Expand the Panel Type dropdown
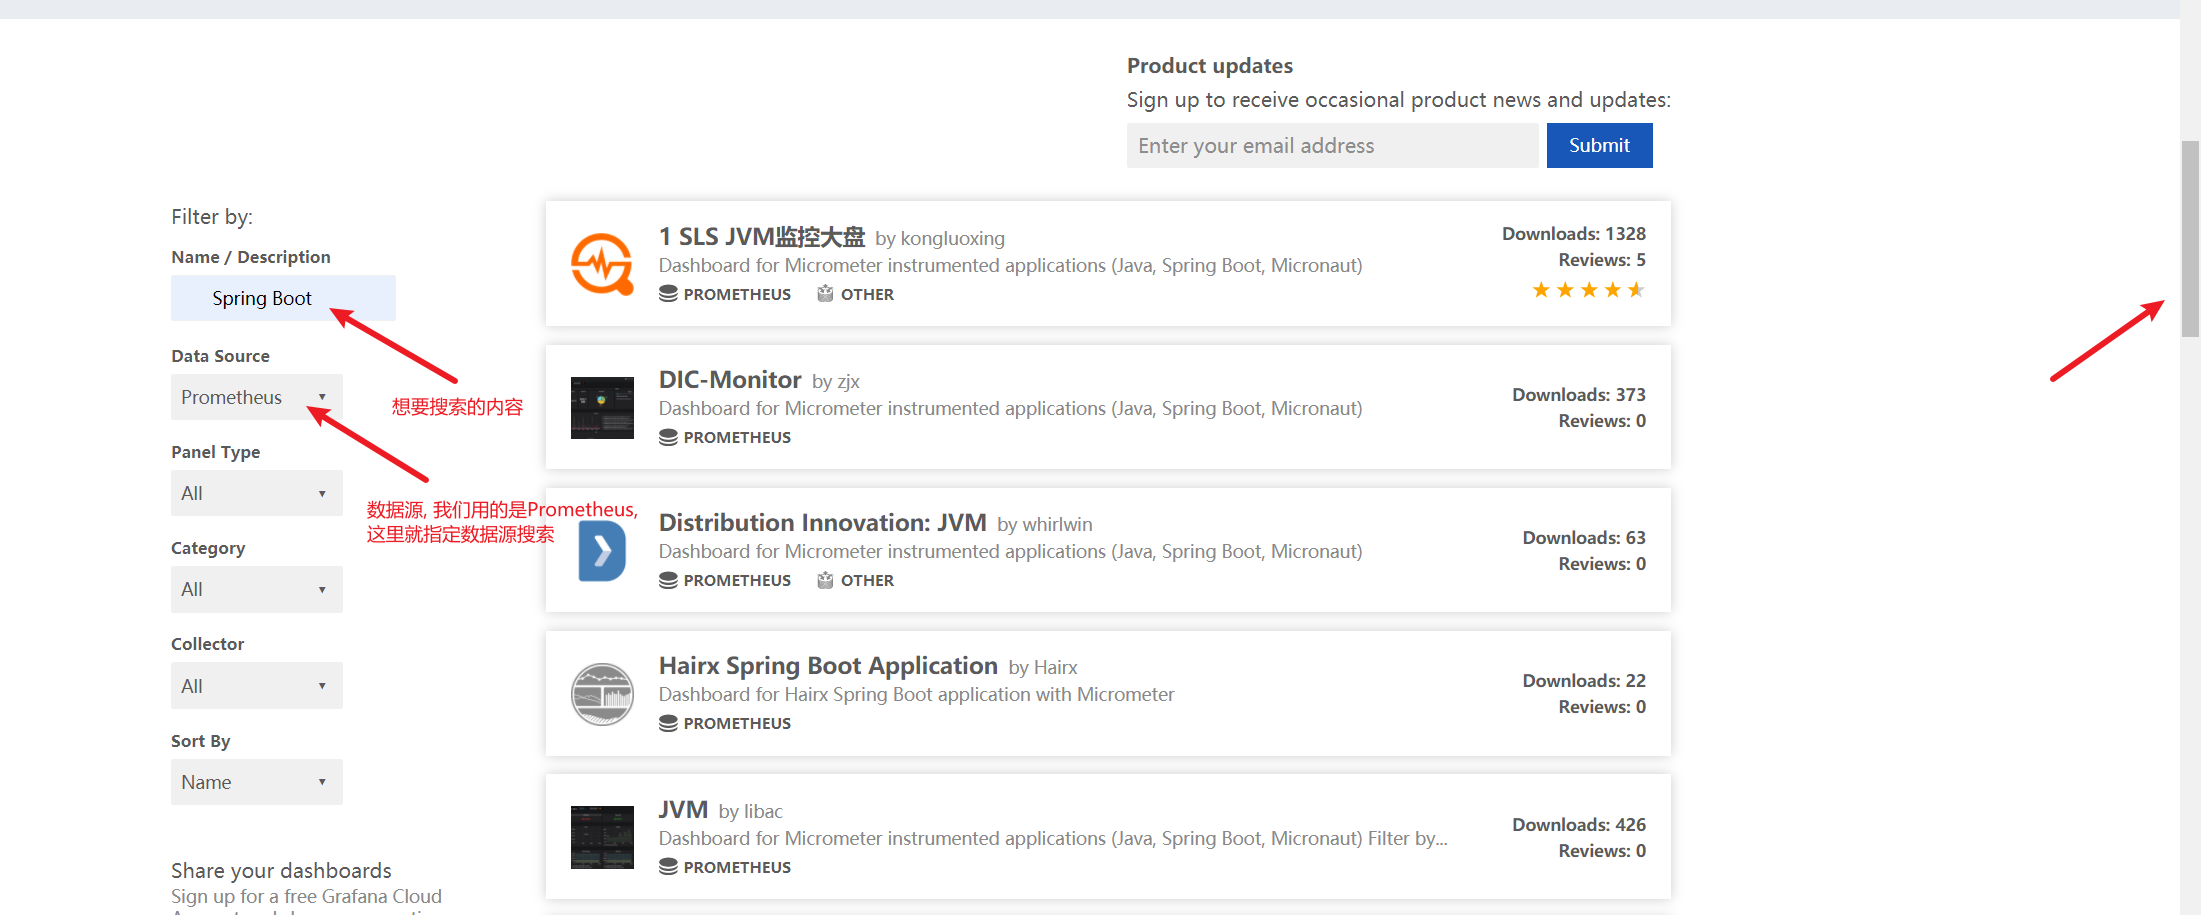Screen dimensions: 2201x915 [256, 492]
